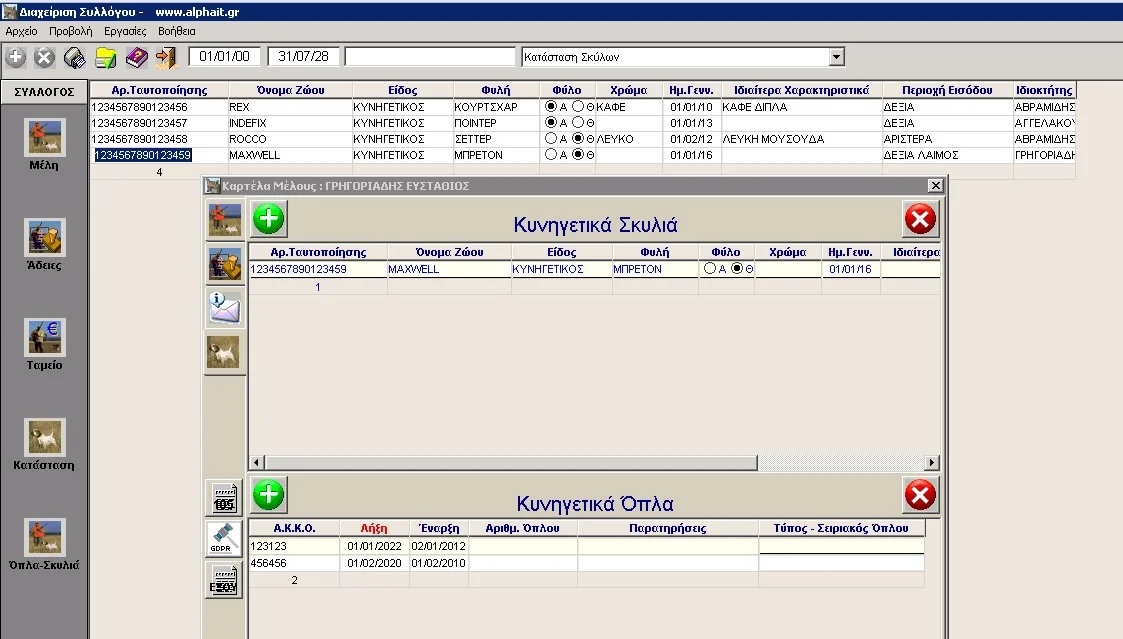The width and height of the screenshot is (1123, 639).
Task: Select the ΣΕΤΤΕΡ breed cell
Action: [496, 139]
